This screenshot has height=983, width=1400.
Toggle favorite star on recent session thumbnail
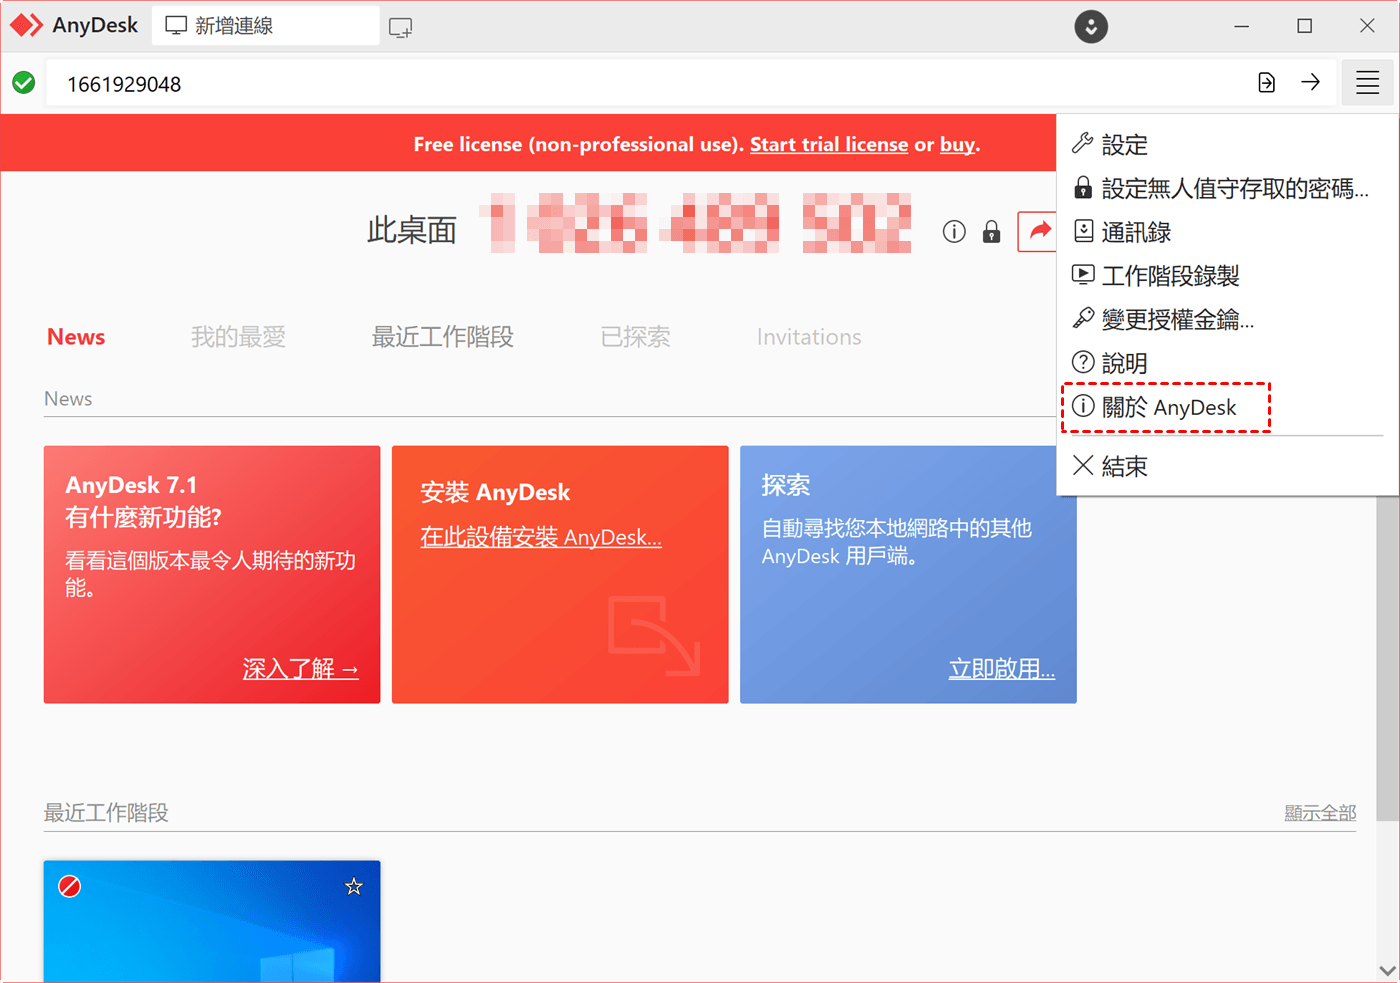354,886
